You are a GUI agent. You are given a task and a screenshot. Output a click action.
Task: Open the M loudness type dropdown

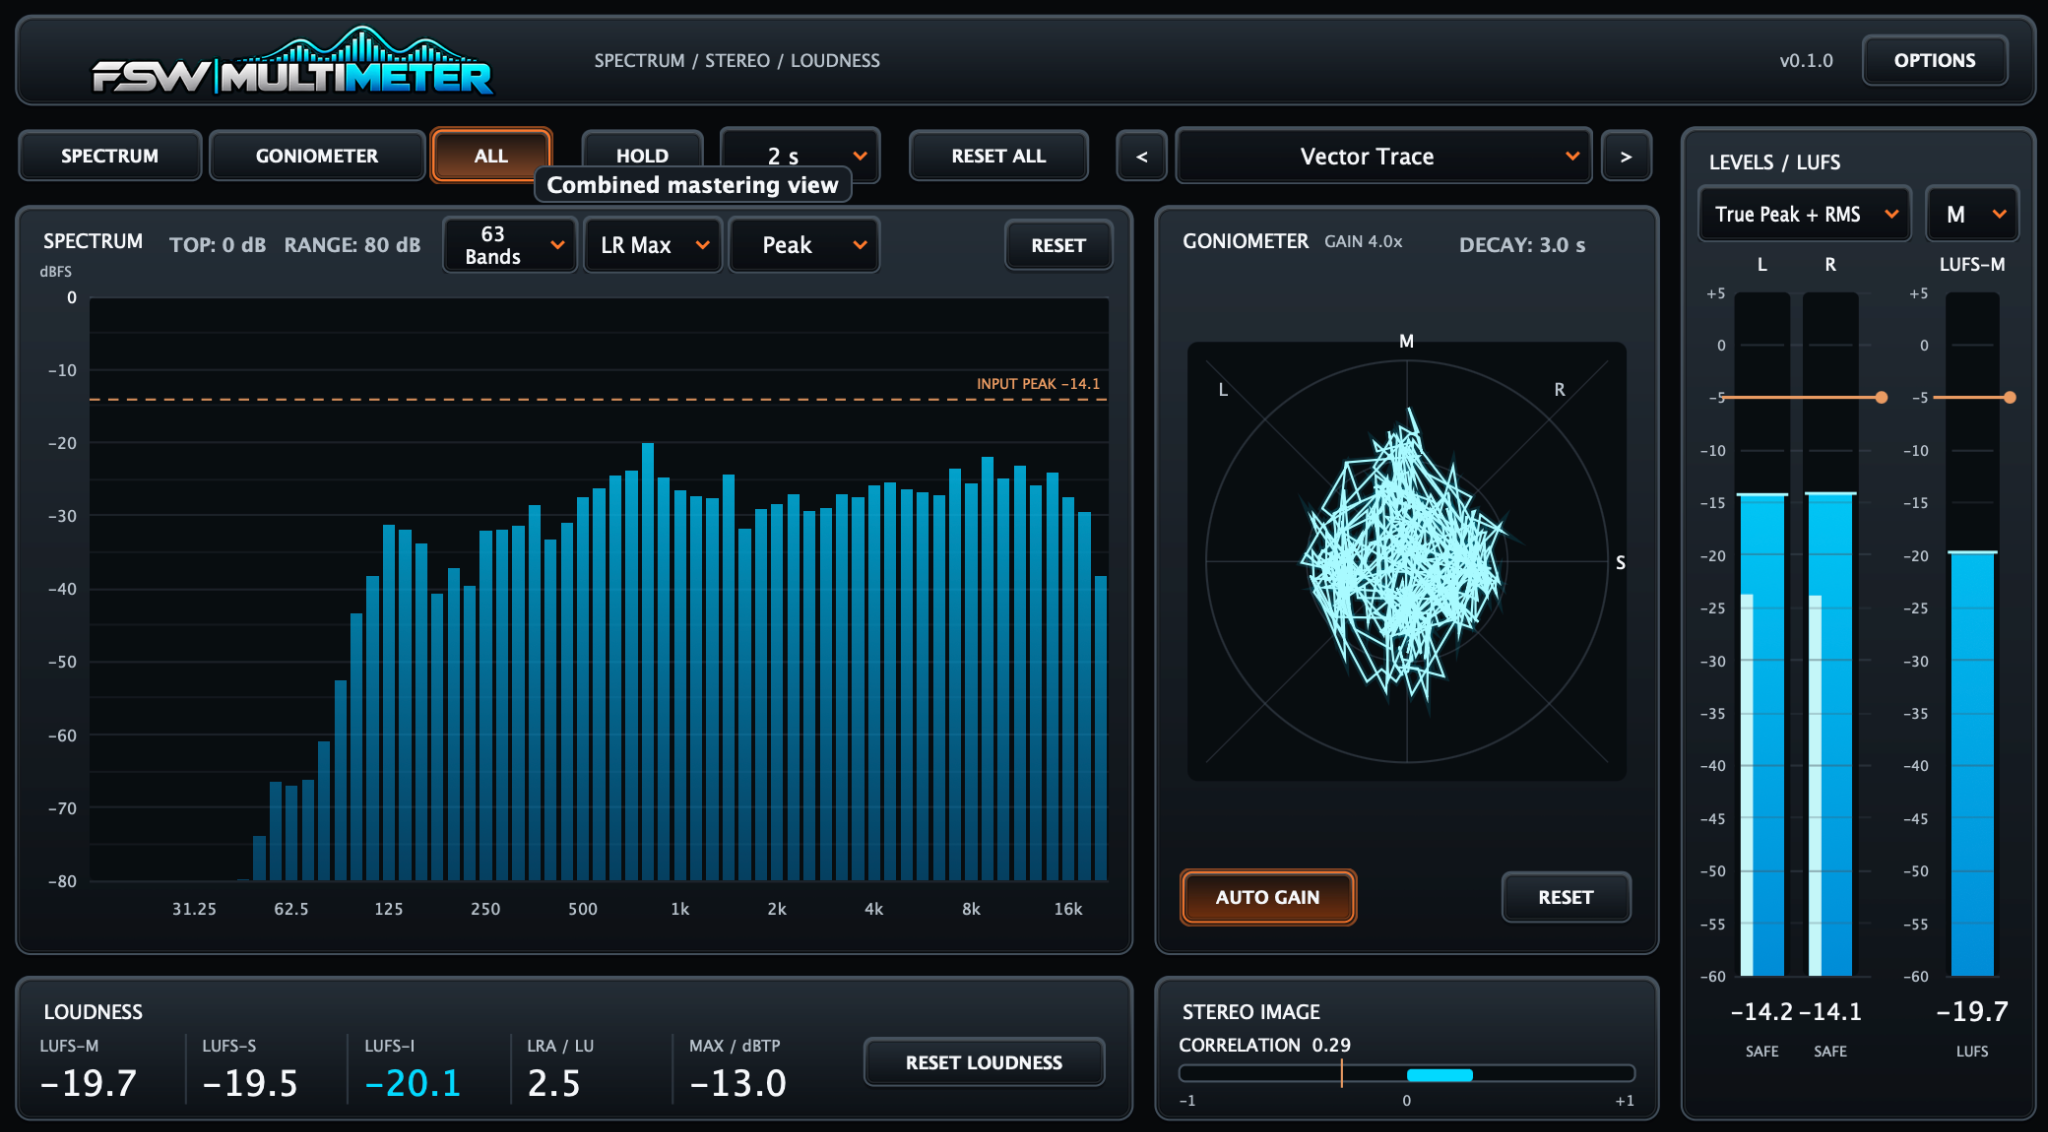[x=1973, y=214]
